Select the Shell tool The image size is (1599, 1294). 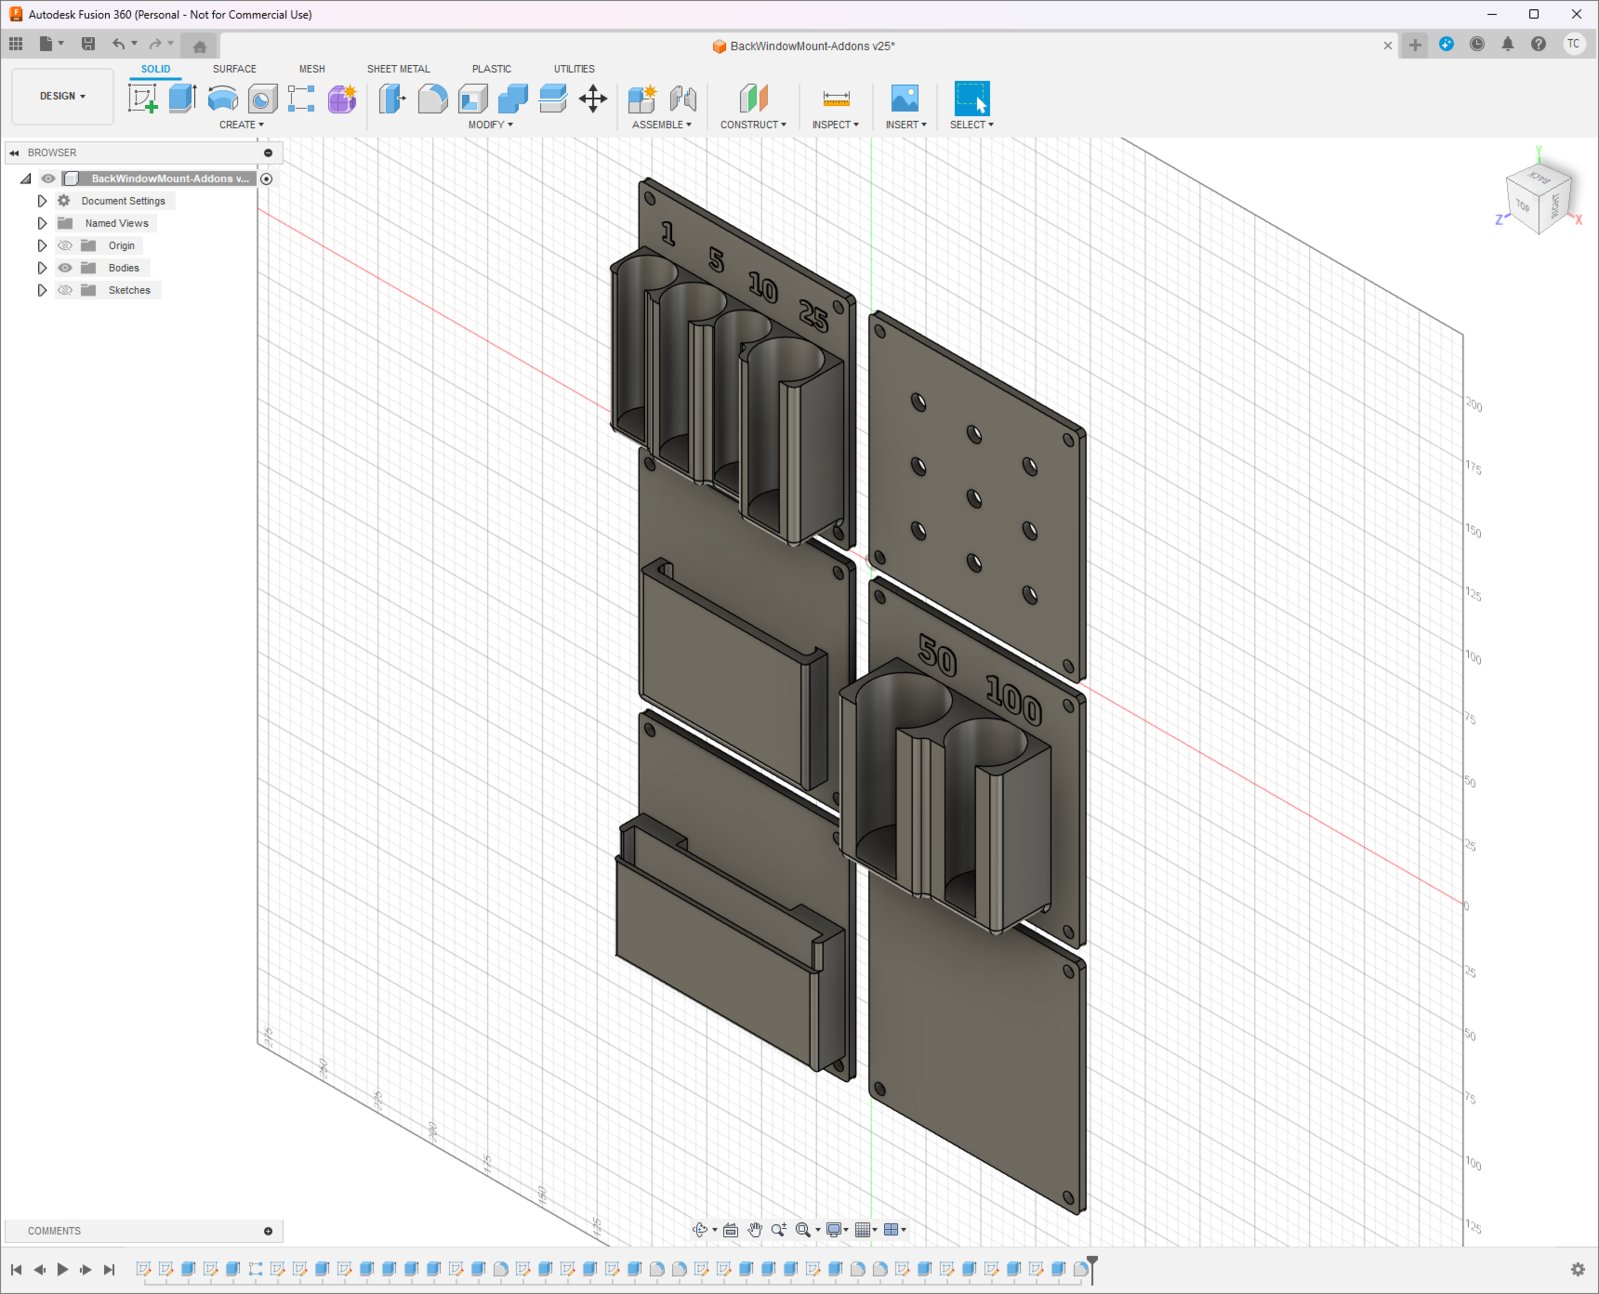pos(472,98)
